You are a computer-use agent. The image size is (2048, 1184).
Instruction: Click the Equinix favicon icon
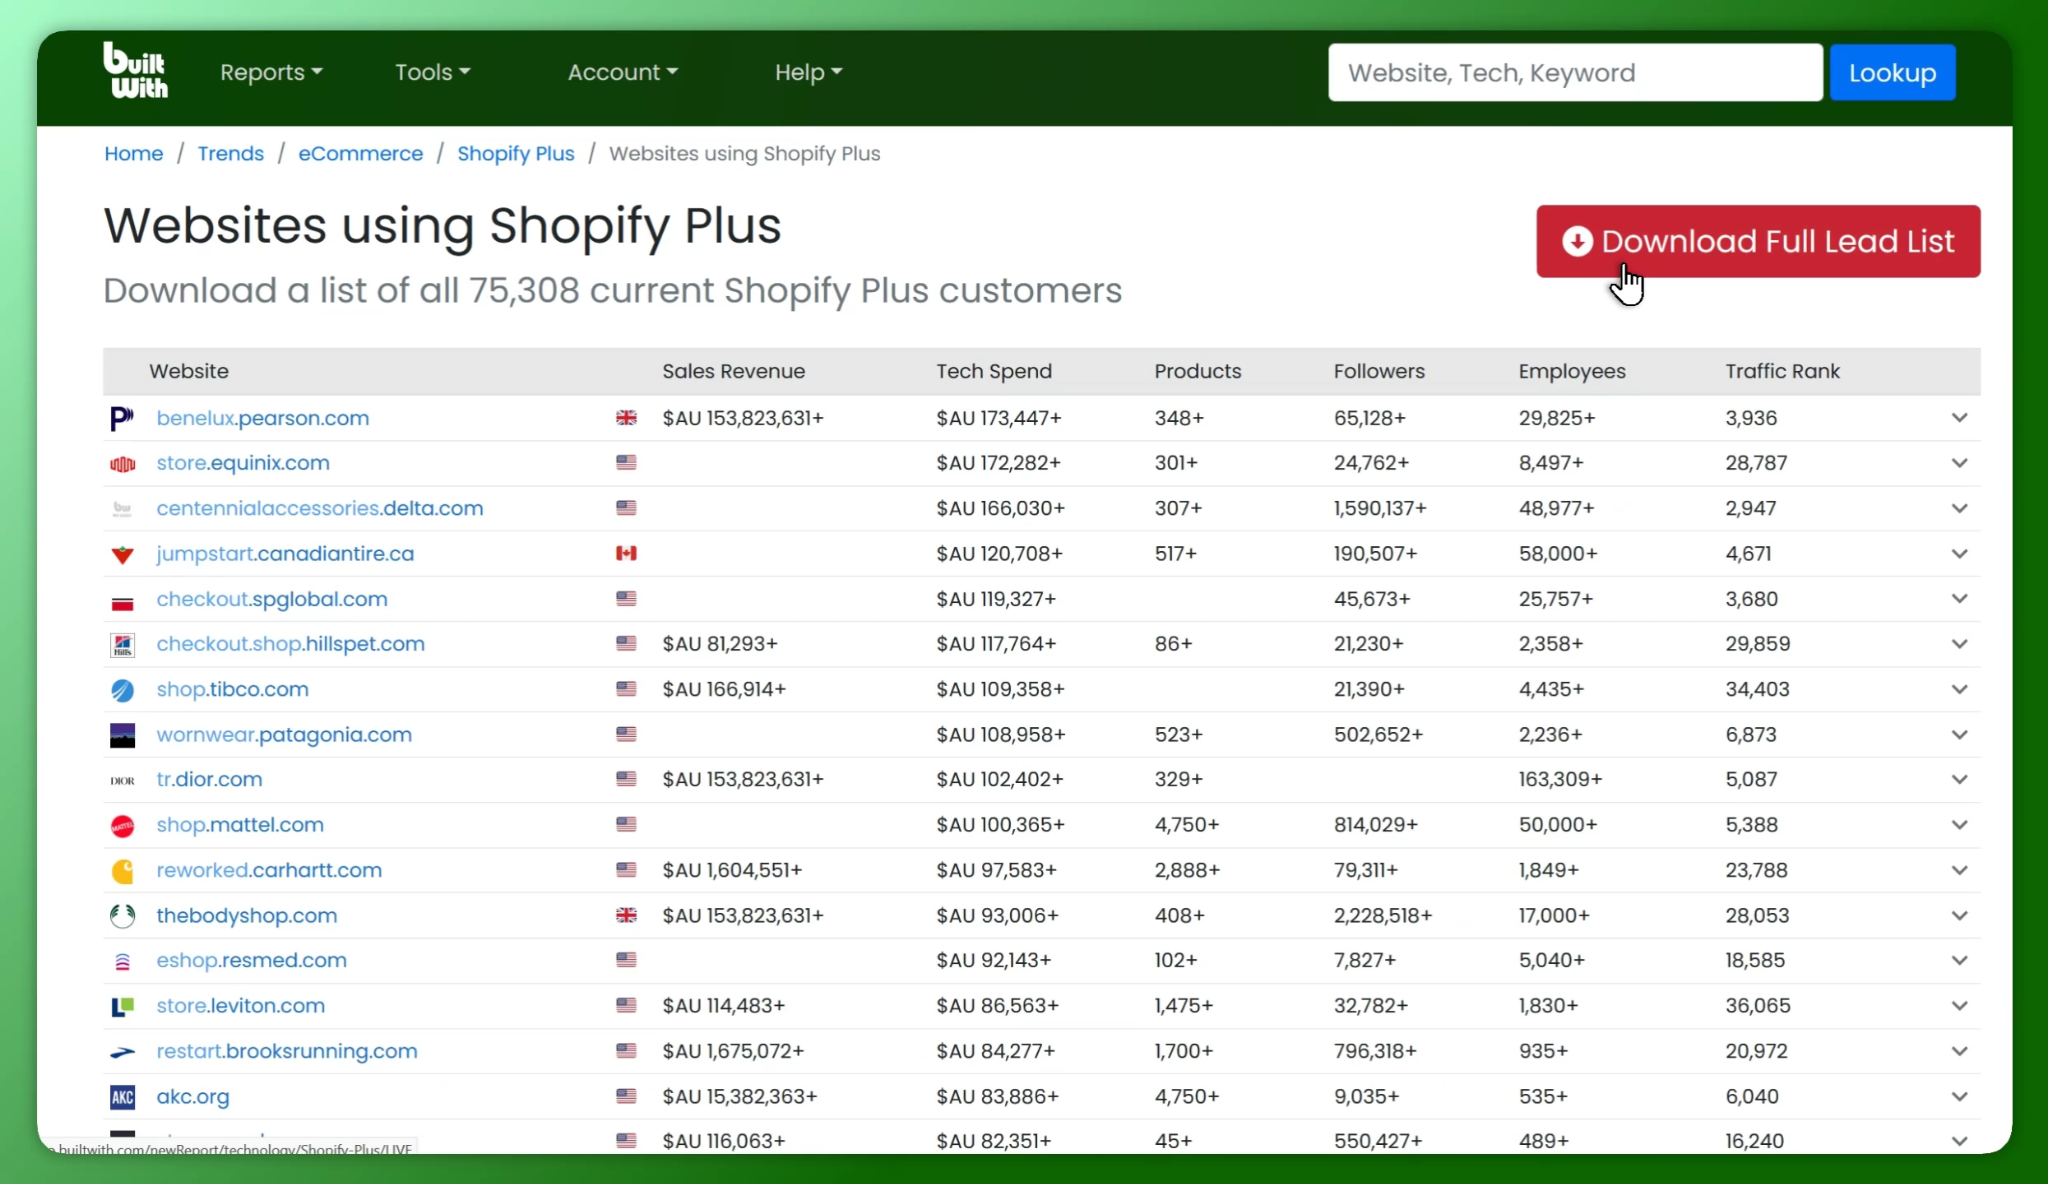point(122,464)
